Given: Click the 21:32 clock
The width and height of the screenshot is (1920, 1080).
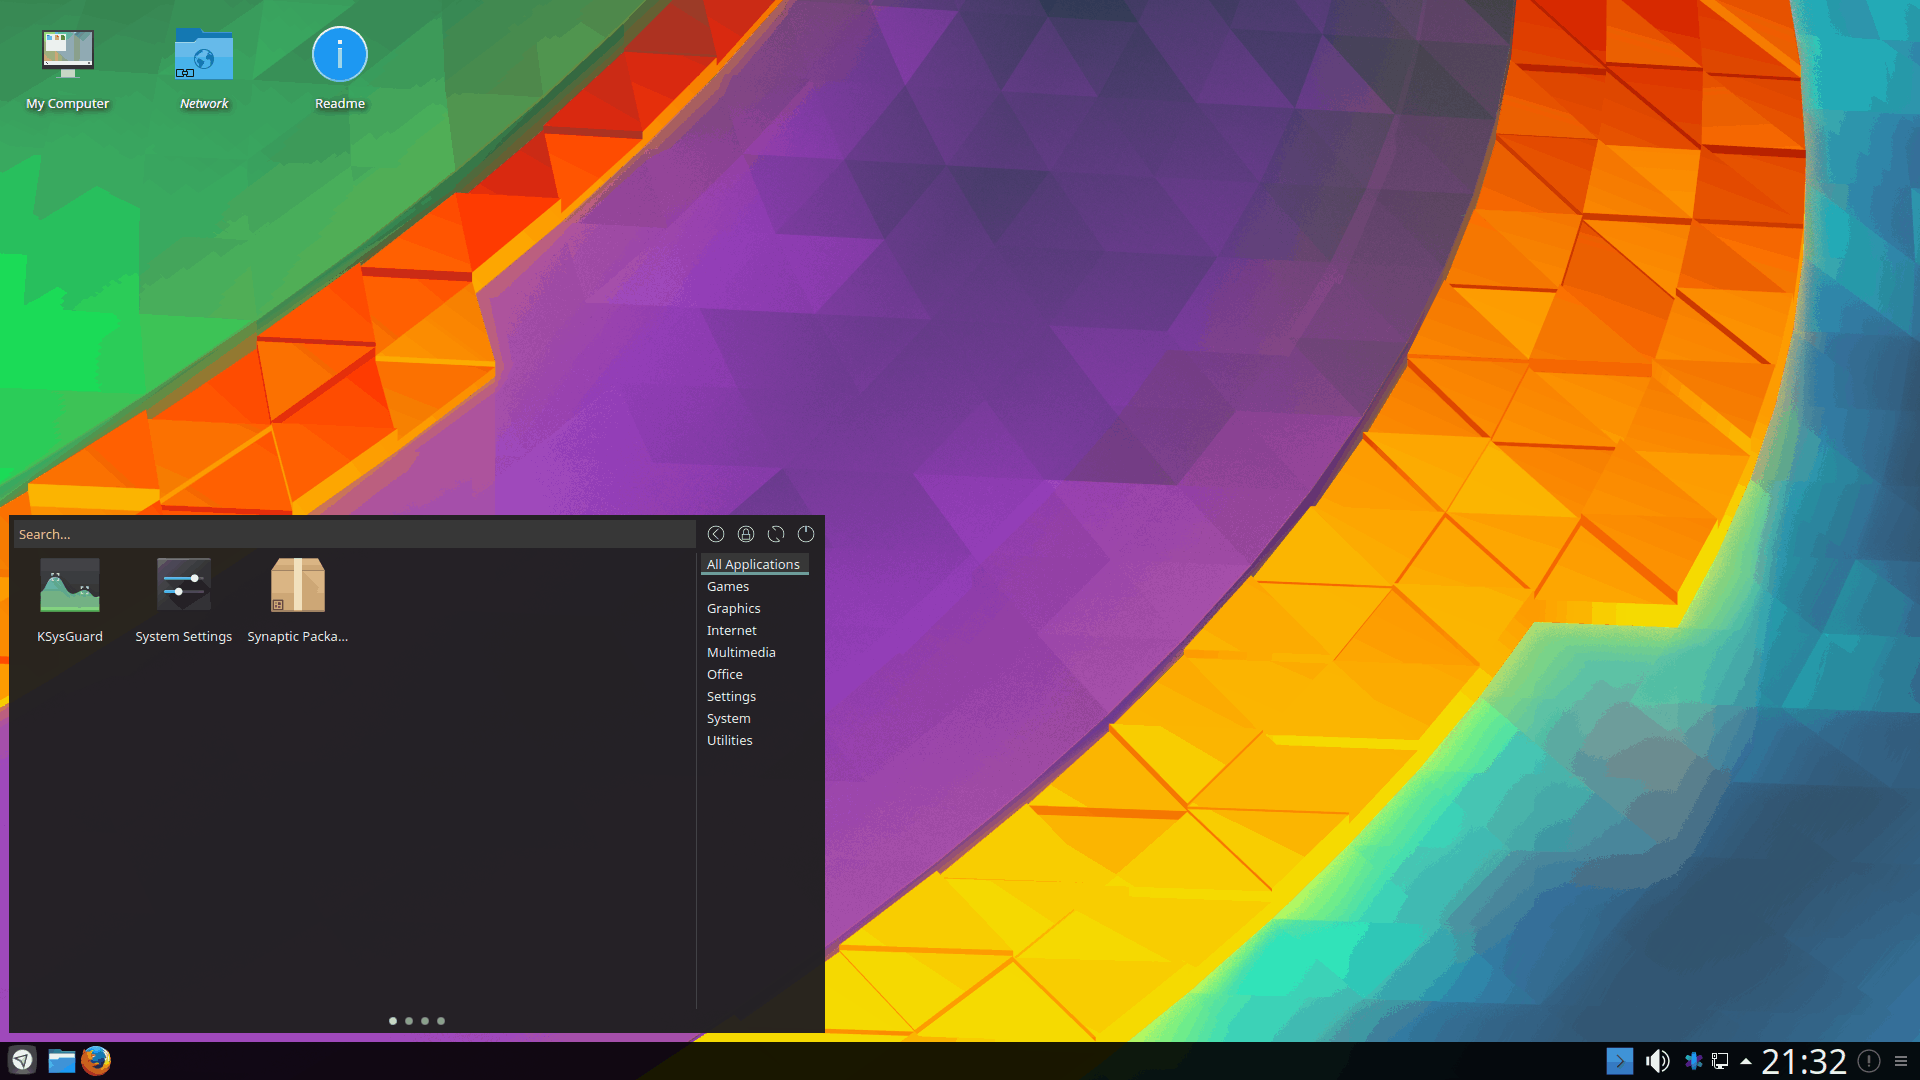Looking at the screenshot, I should tap(1804, 1061).
